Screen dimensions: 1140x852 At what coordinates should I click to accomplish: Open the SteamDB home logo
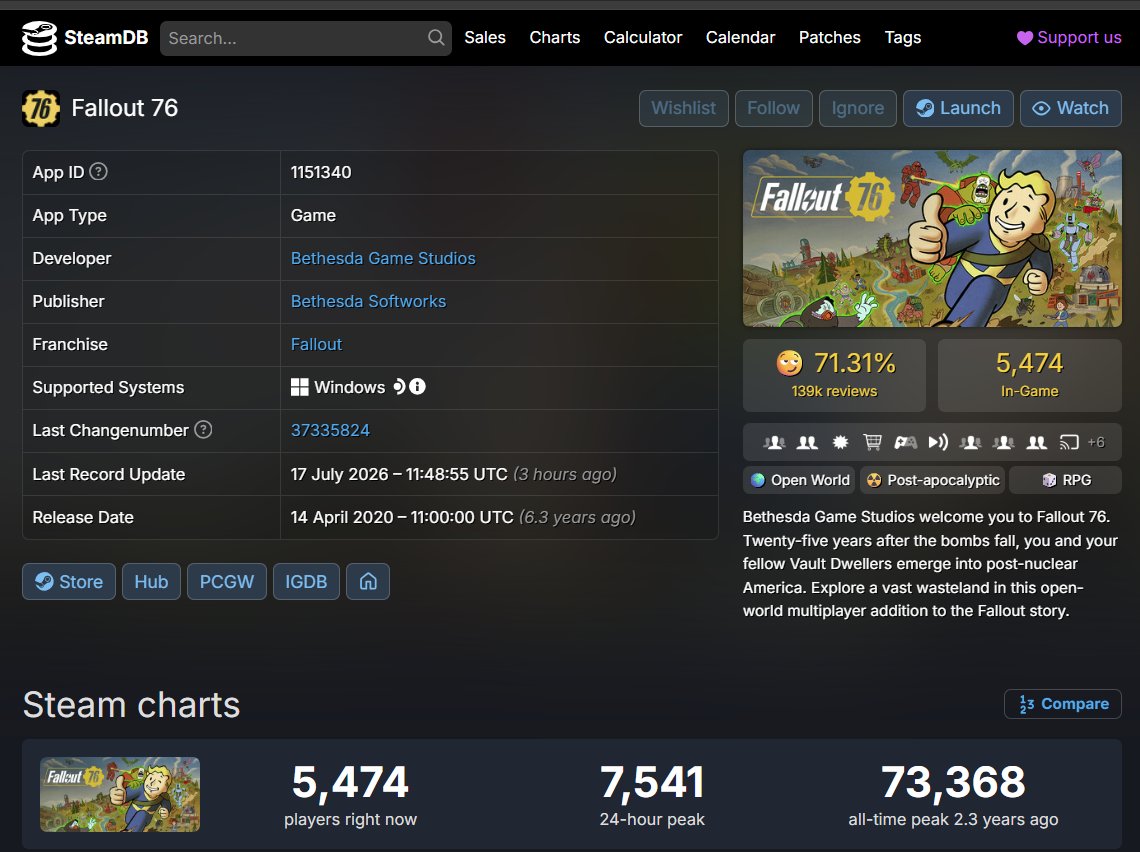point(85,38)
